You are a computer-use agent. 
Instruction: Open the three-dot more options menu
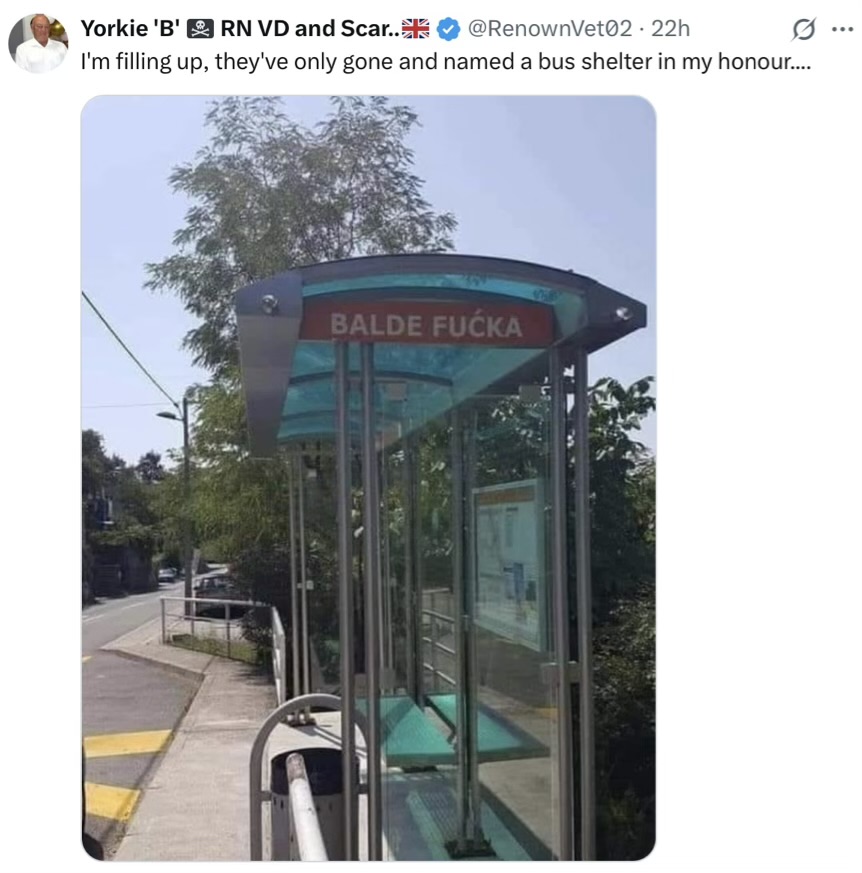coord(843,29)
